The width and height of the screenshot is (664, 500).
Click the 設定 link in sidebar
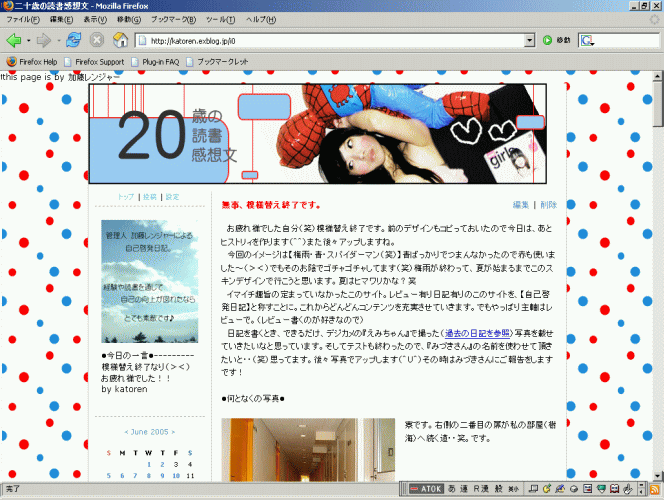point(172,197)
